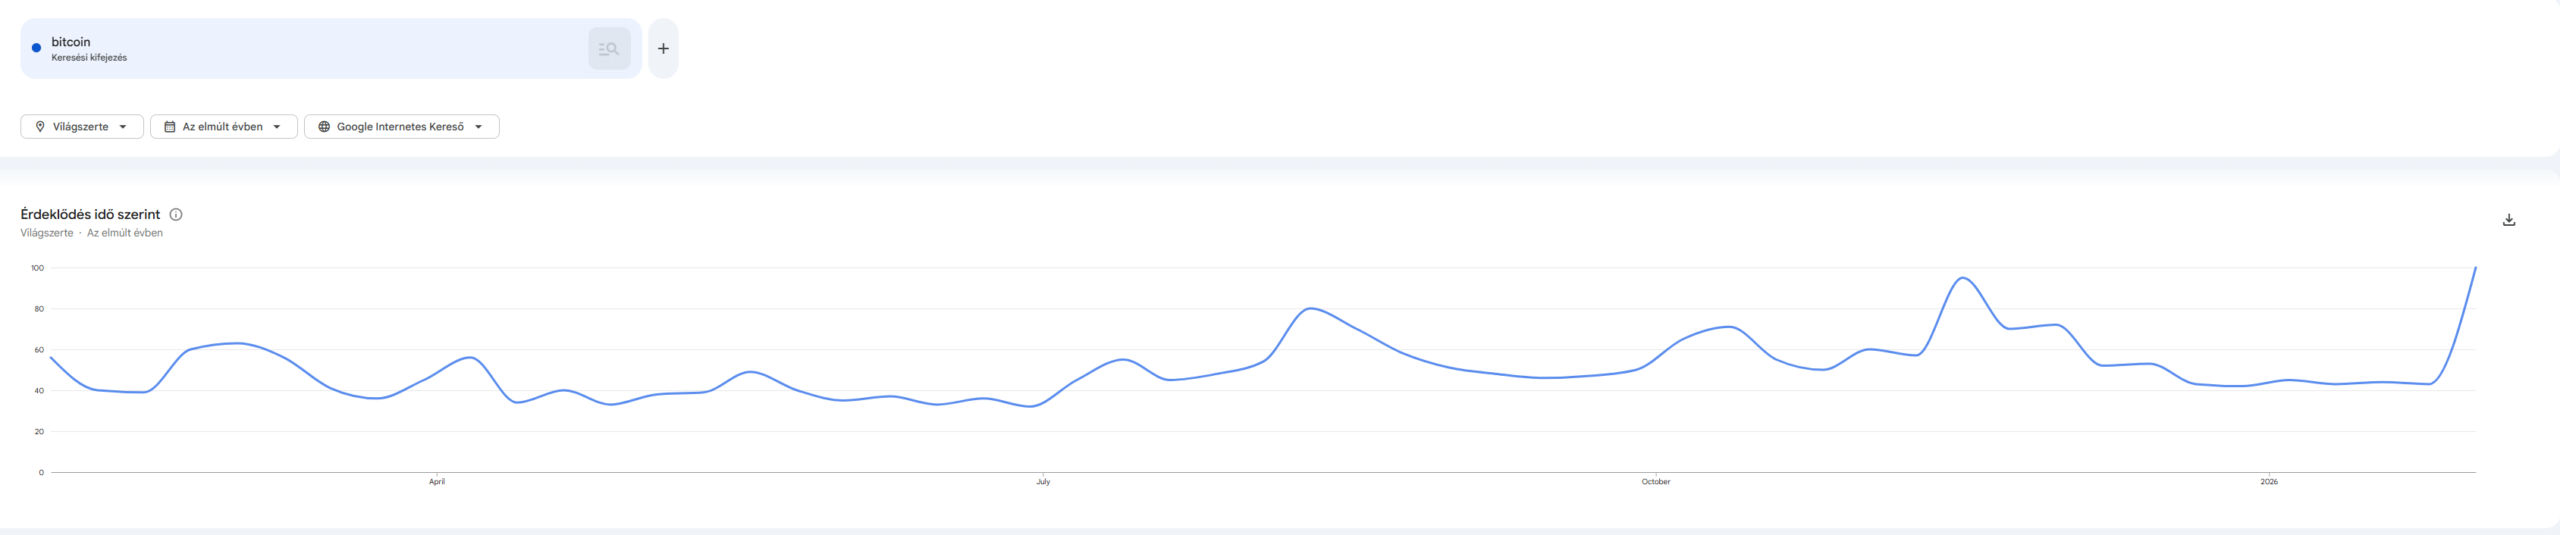Click the calendar icon in Az elmúlt évben filter

pos(170,127)
